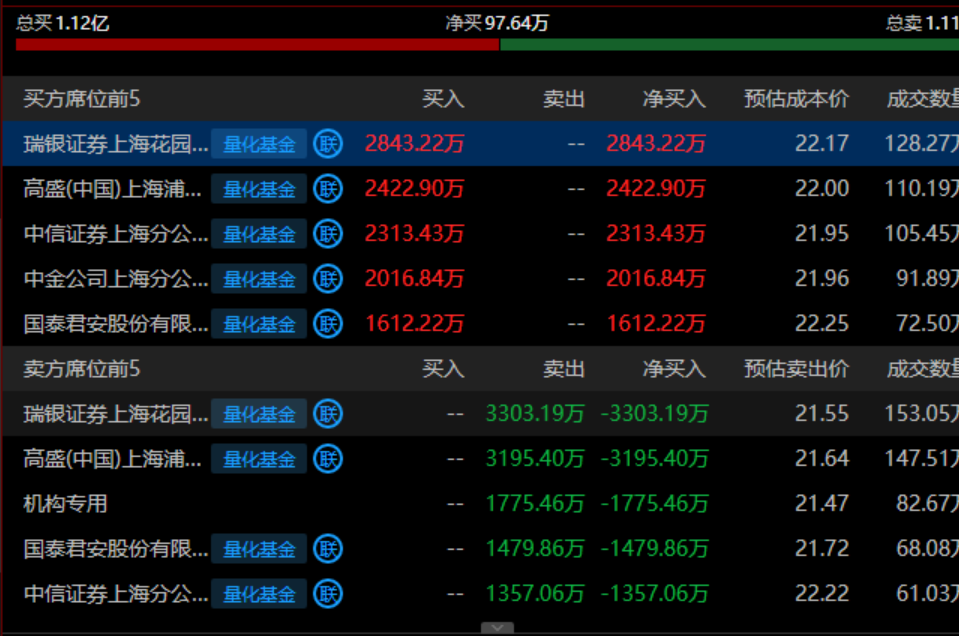Click the 买方席位前5 header label

coord(81,98)
